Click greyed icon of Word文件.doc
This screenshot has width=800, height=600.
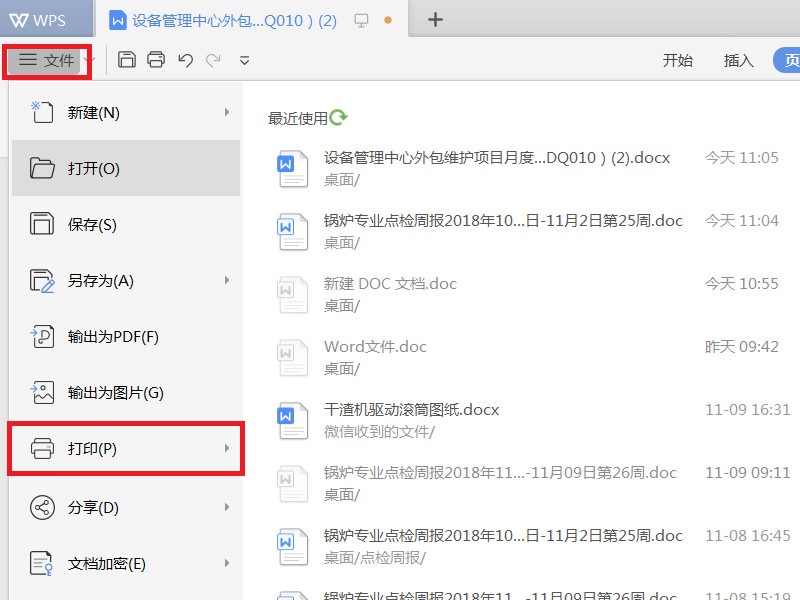(x=292, y=358)
